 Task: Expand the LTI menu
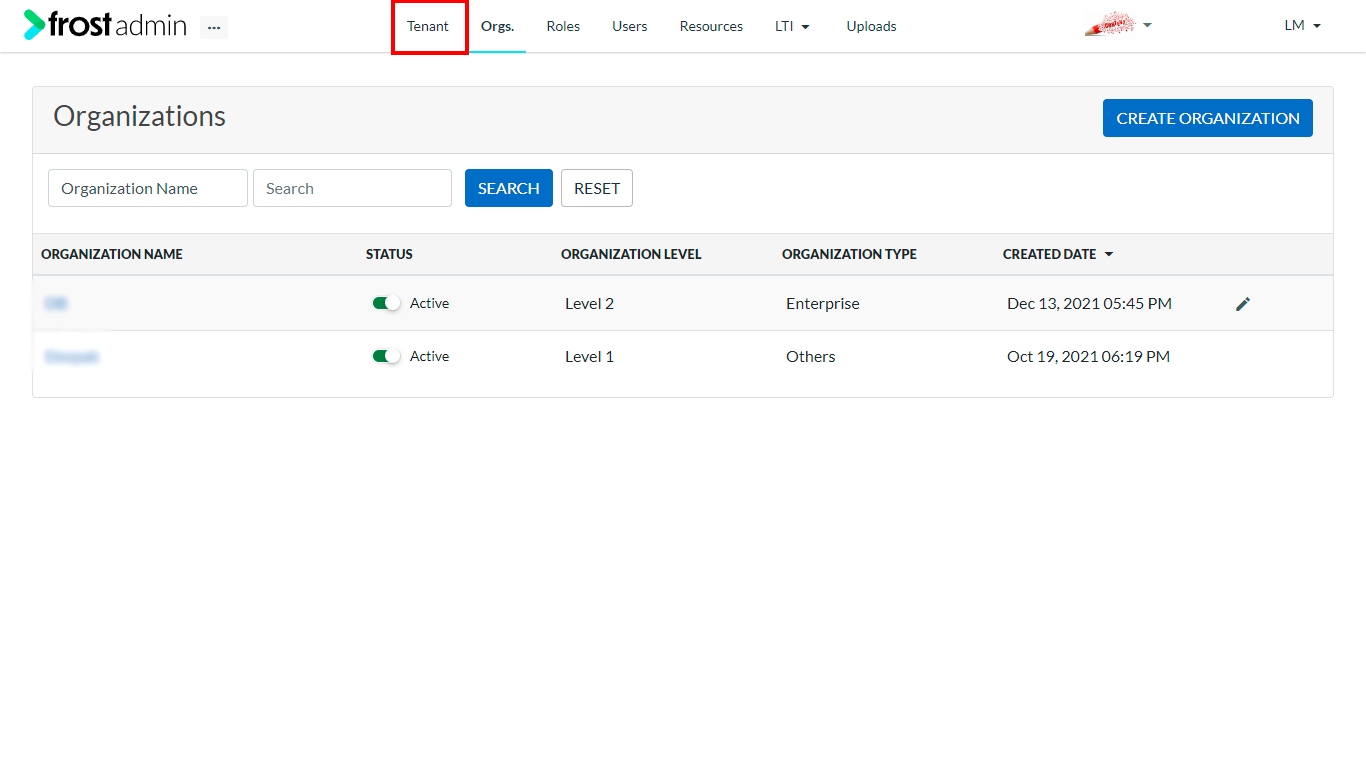[x=792, y=26]
